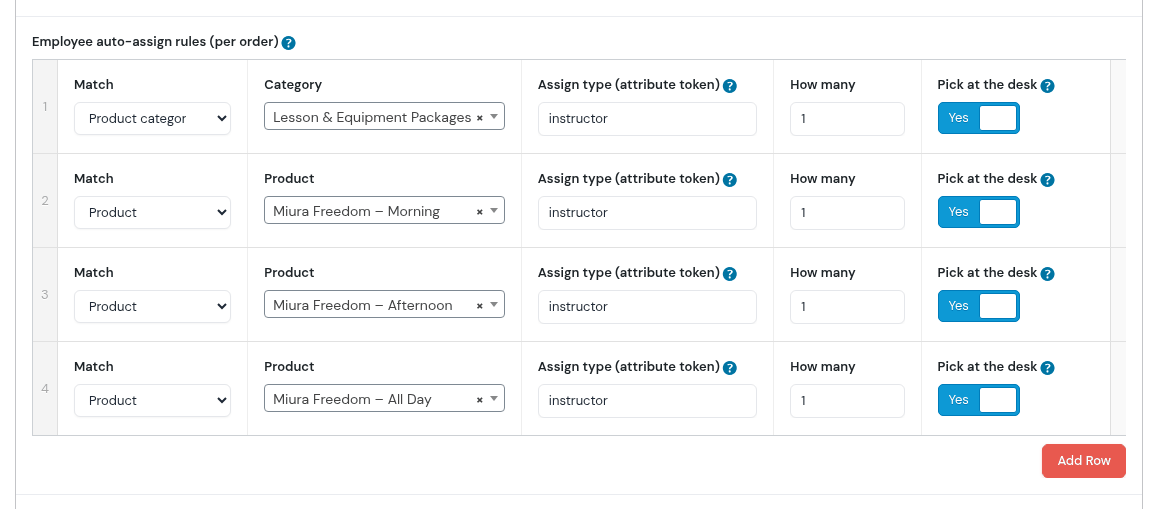This screenshot has height=509, width=1158.
Task: Remove Miura Freedom – All Day selection with x
Action: (x=479, y=400)
